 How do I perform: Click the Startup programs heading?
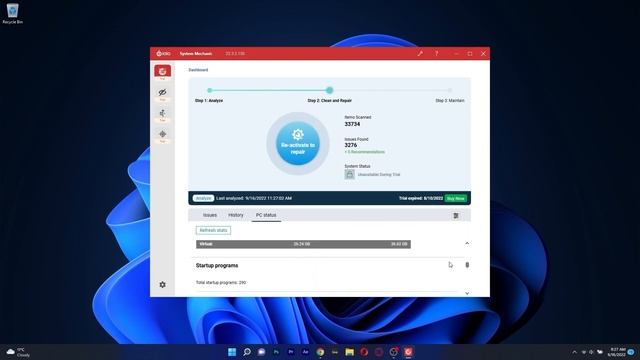(x=217, y=265)
